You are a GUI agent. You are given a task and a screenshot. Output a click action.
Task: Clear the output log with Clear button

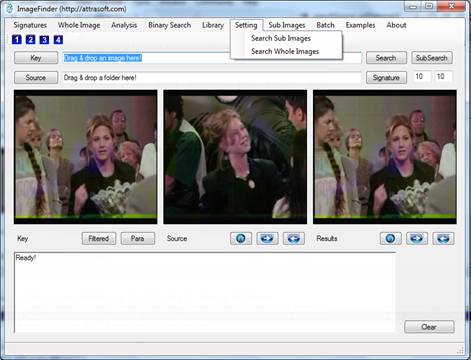pos(429,327)
